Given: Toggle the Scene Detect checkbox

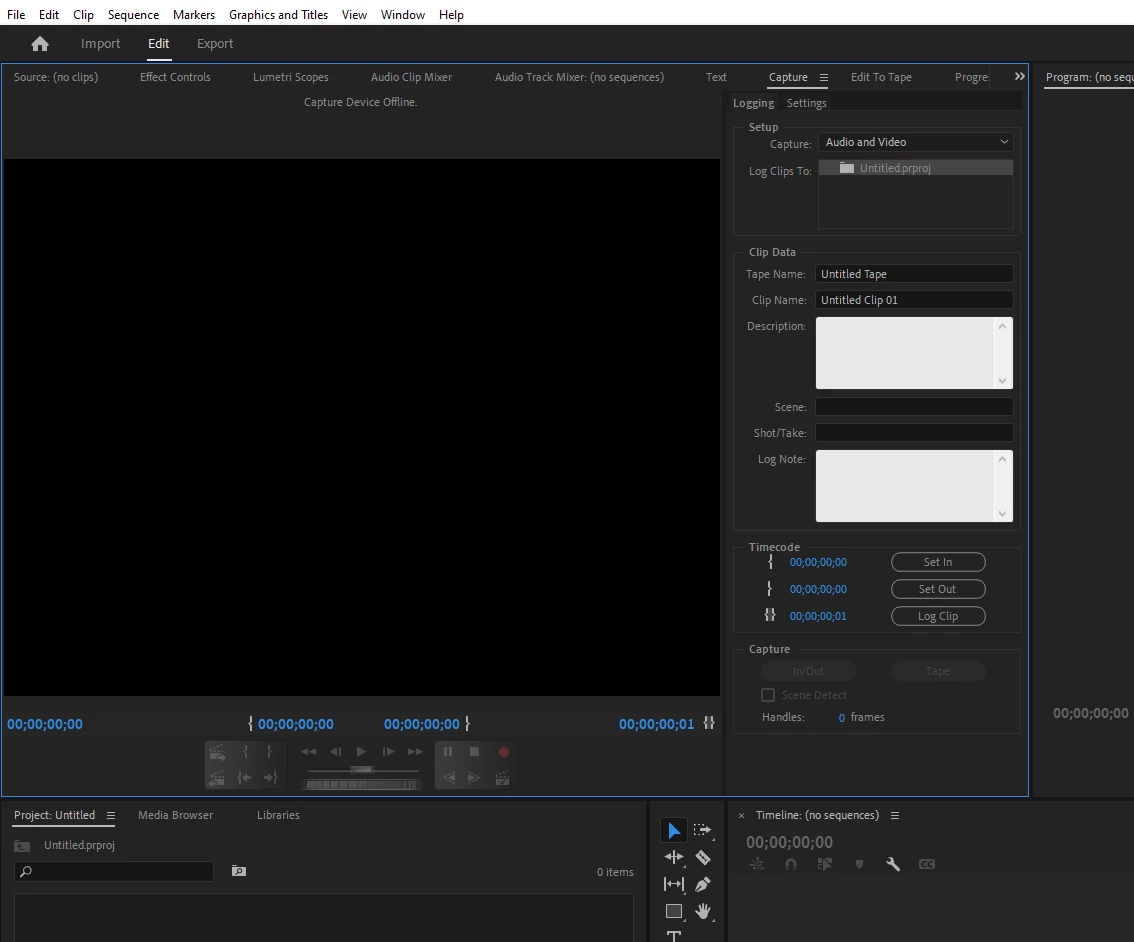Looking at the screenshot, I should [768, 695].
